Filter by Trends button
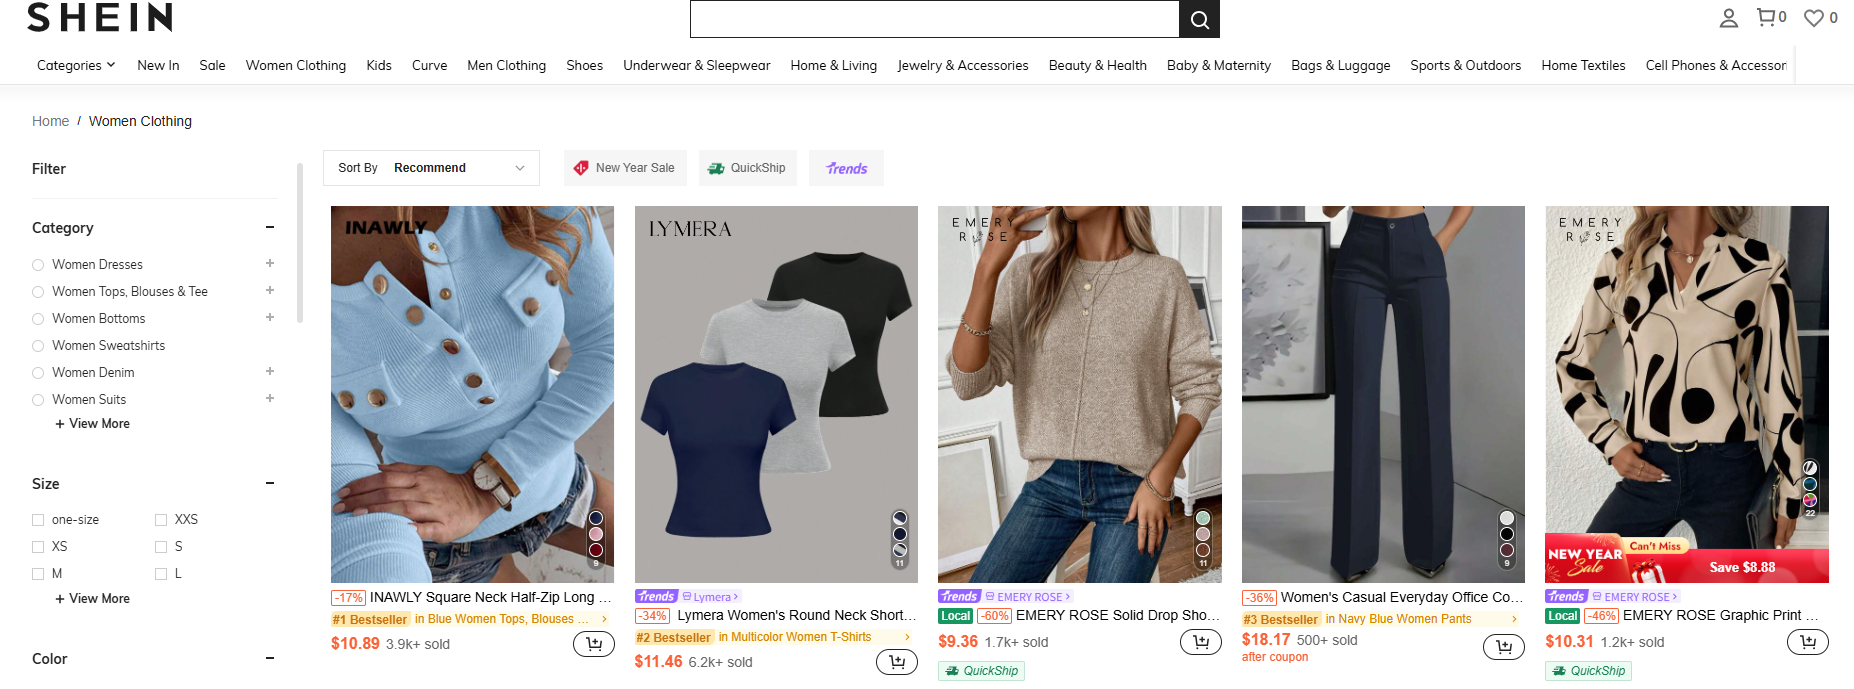The width and height of the screenshot is (1854, 689). click(846, 168)
